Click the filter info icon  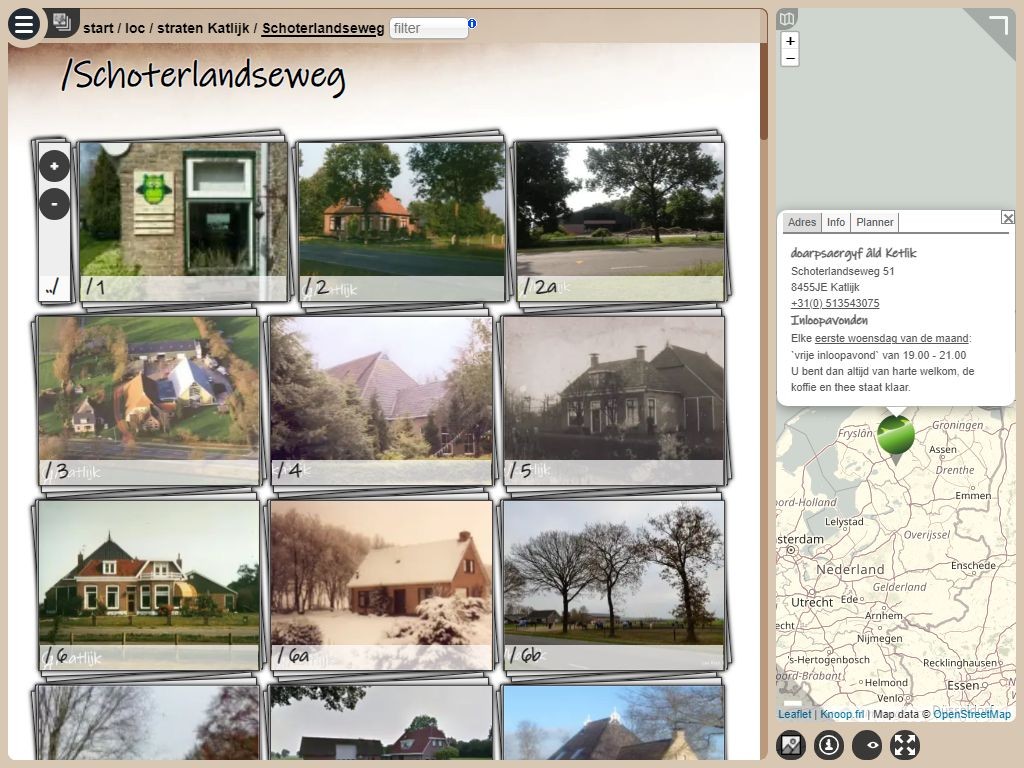pos(472,24)
